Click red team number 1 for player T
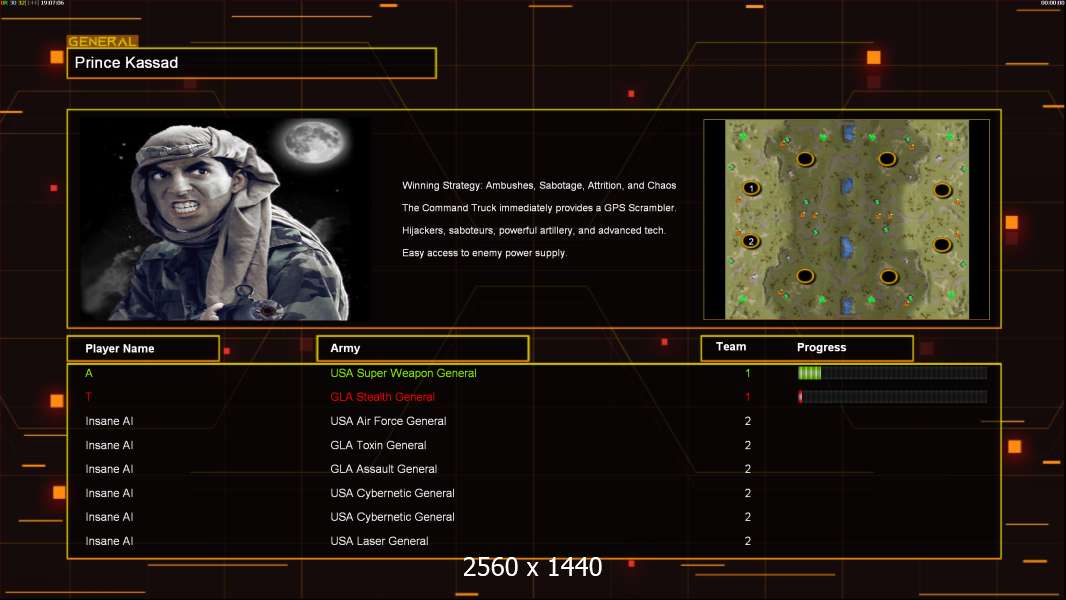This screenshot has height=600, width=1066. [748, 397]
